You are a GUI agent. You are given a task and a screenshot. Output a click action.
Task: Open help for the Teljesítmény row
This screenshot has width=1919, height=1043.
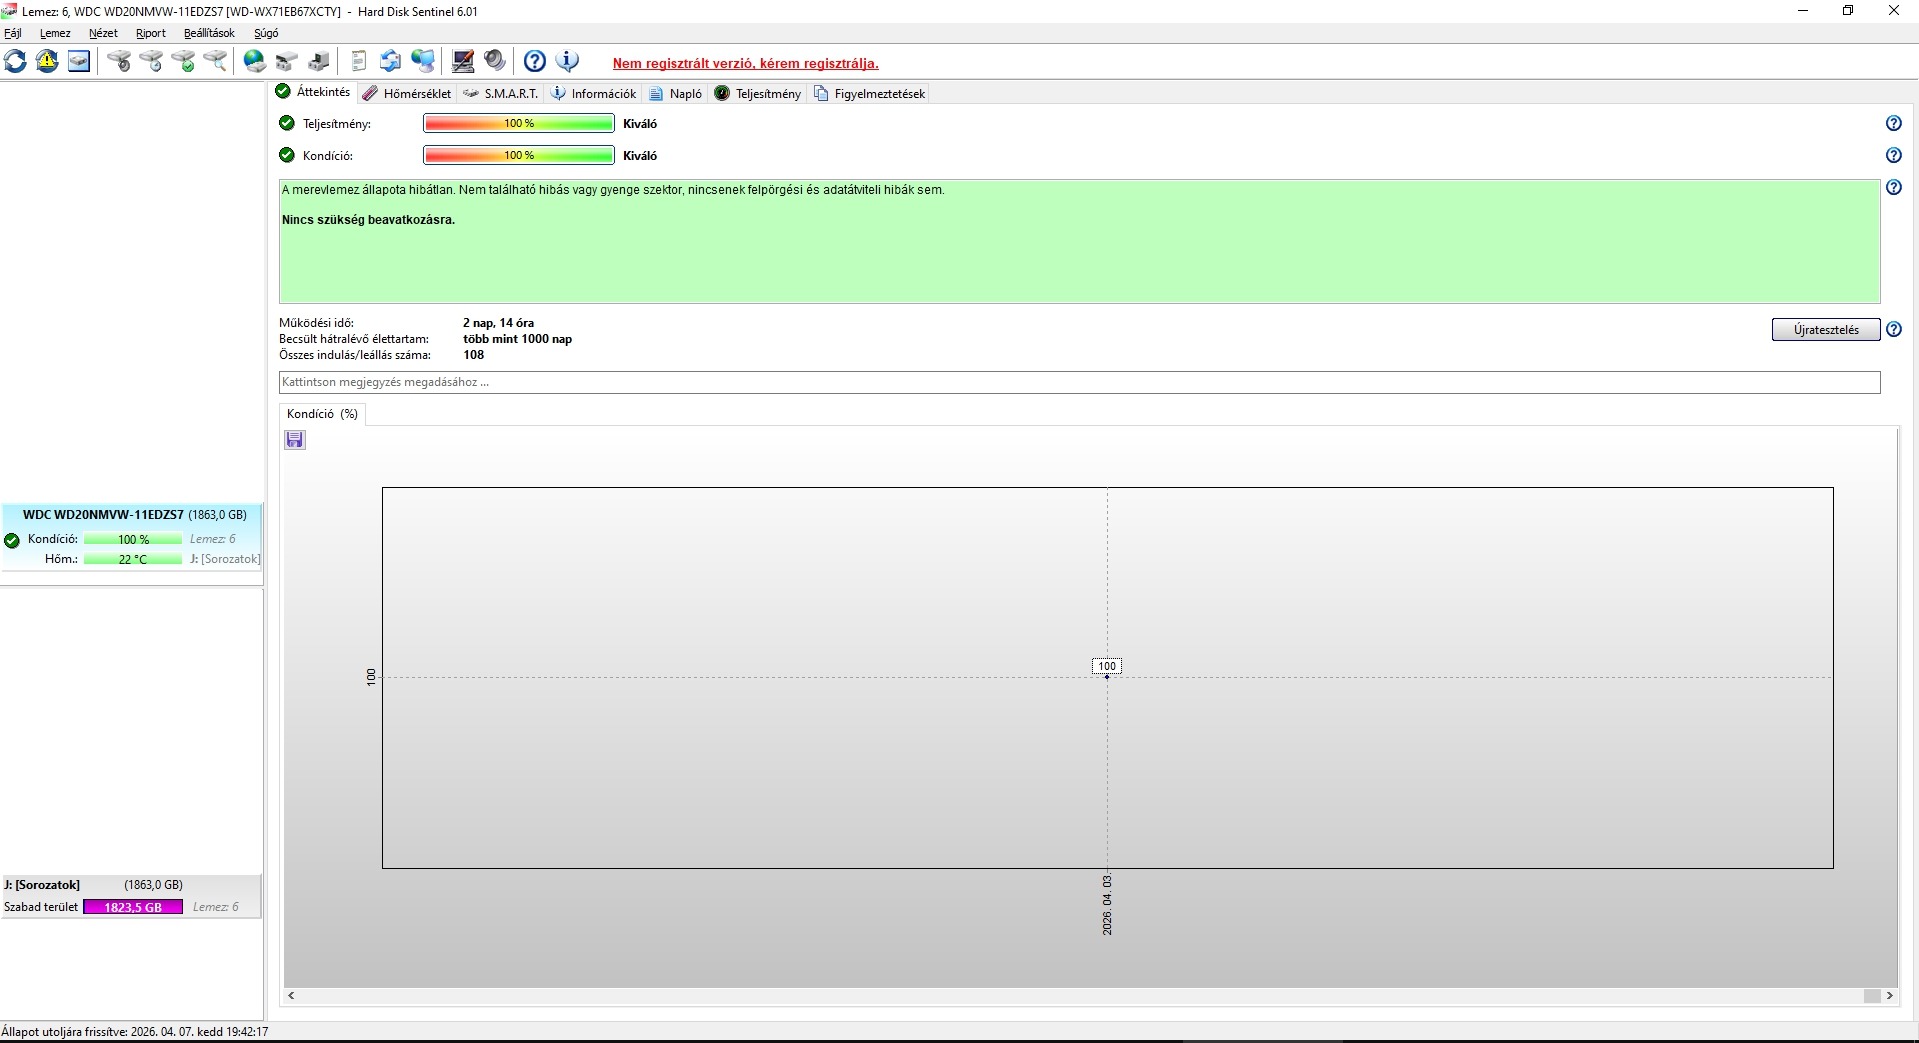click(1893, 123)
